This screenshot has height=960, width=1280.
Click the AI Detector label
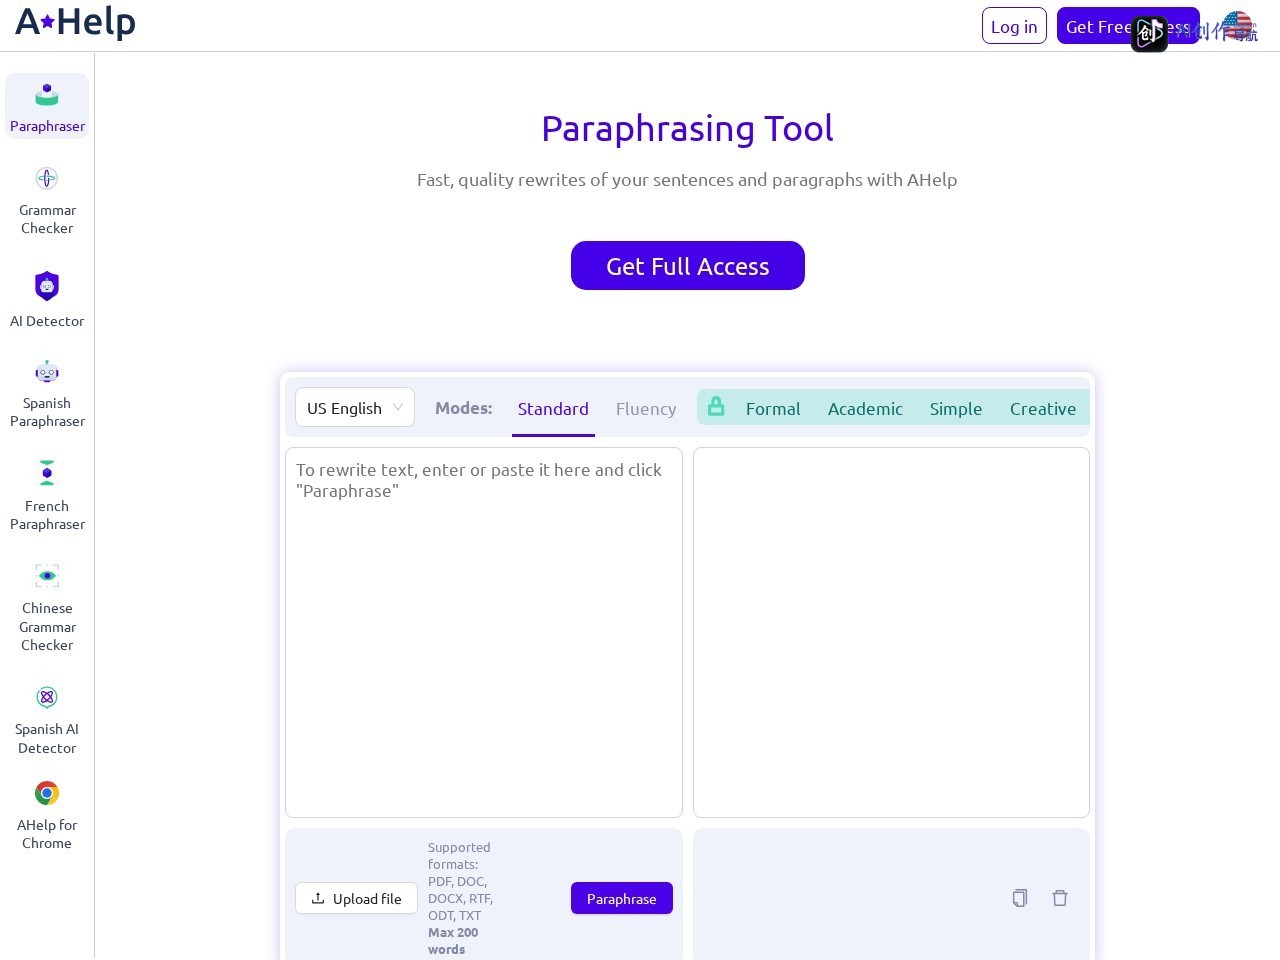[47, 321]
